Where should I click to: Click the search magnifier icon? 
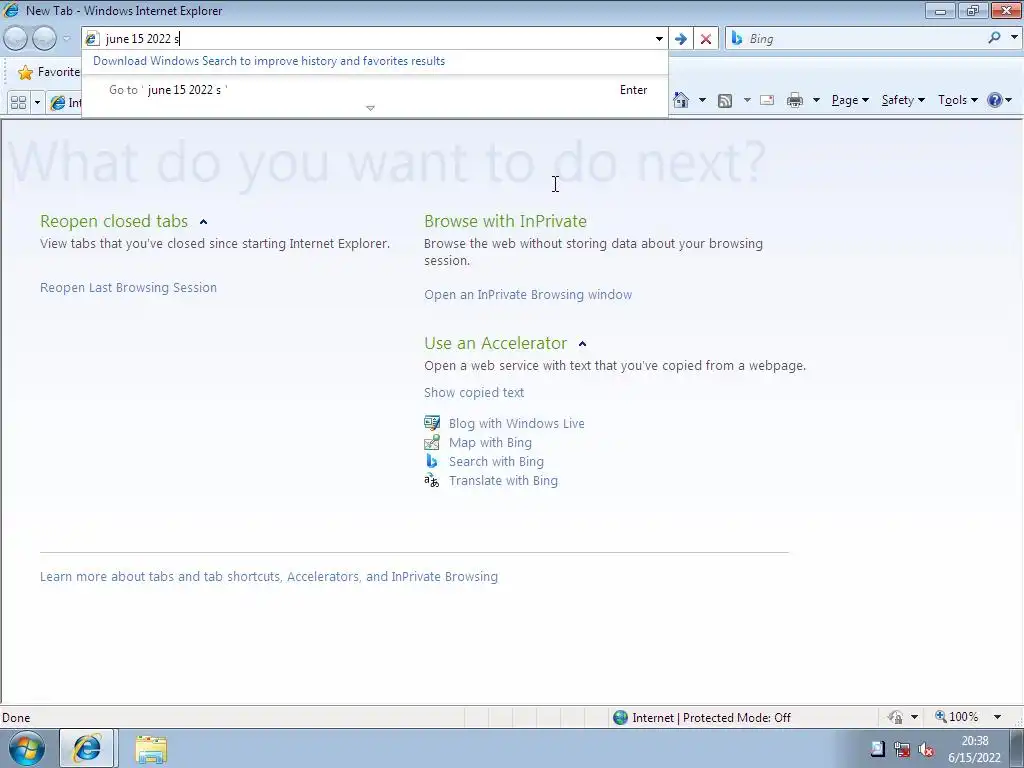click(995, 38)
